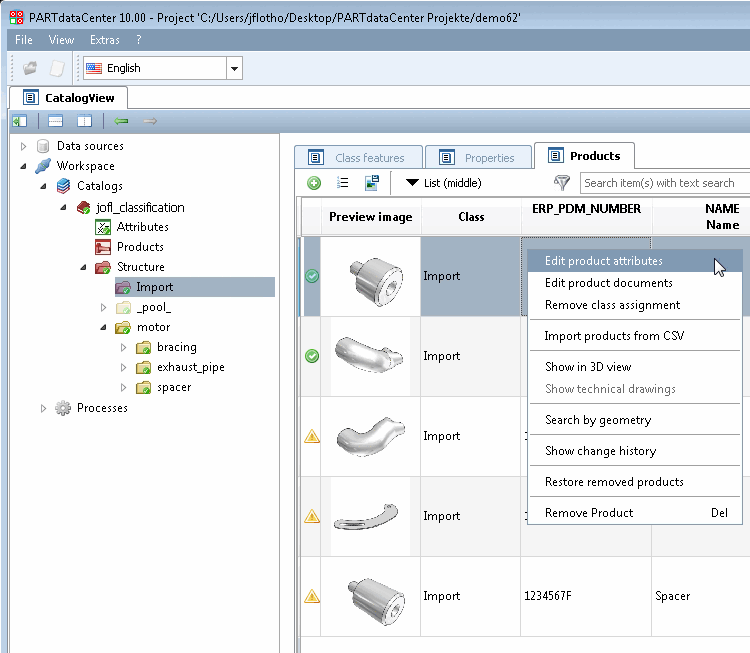Click the open project folder icon
Viewport: 750px width, 653px height.
point(30,68)
